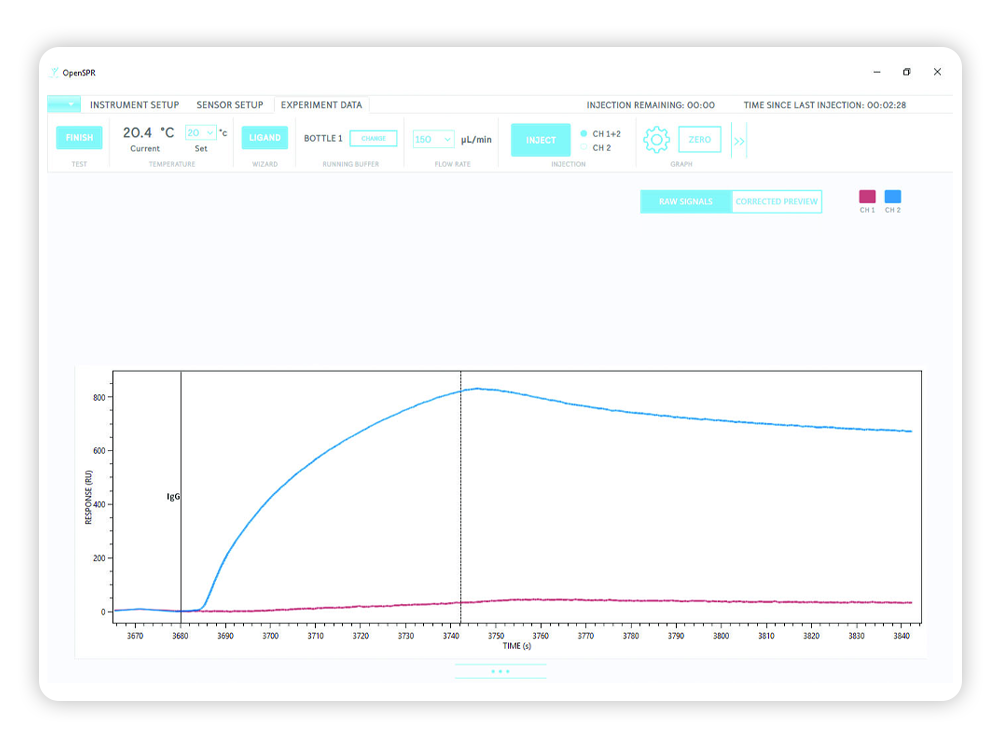The height and width of the screenshot is (750, 1000).
Task: Open the set temperature dropdown
Action: pos(201,133)
